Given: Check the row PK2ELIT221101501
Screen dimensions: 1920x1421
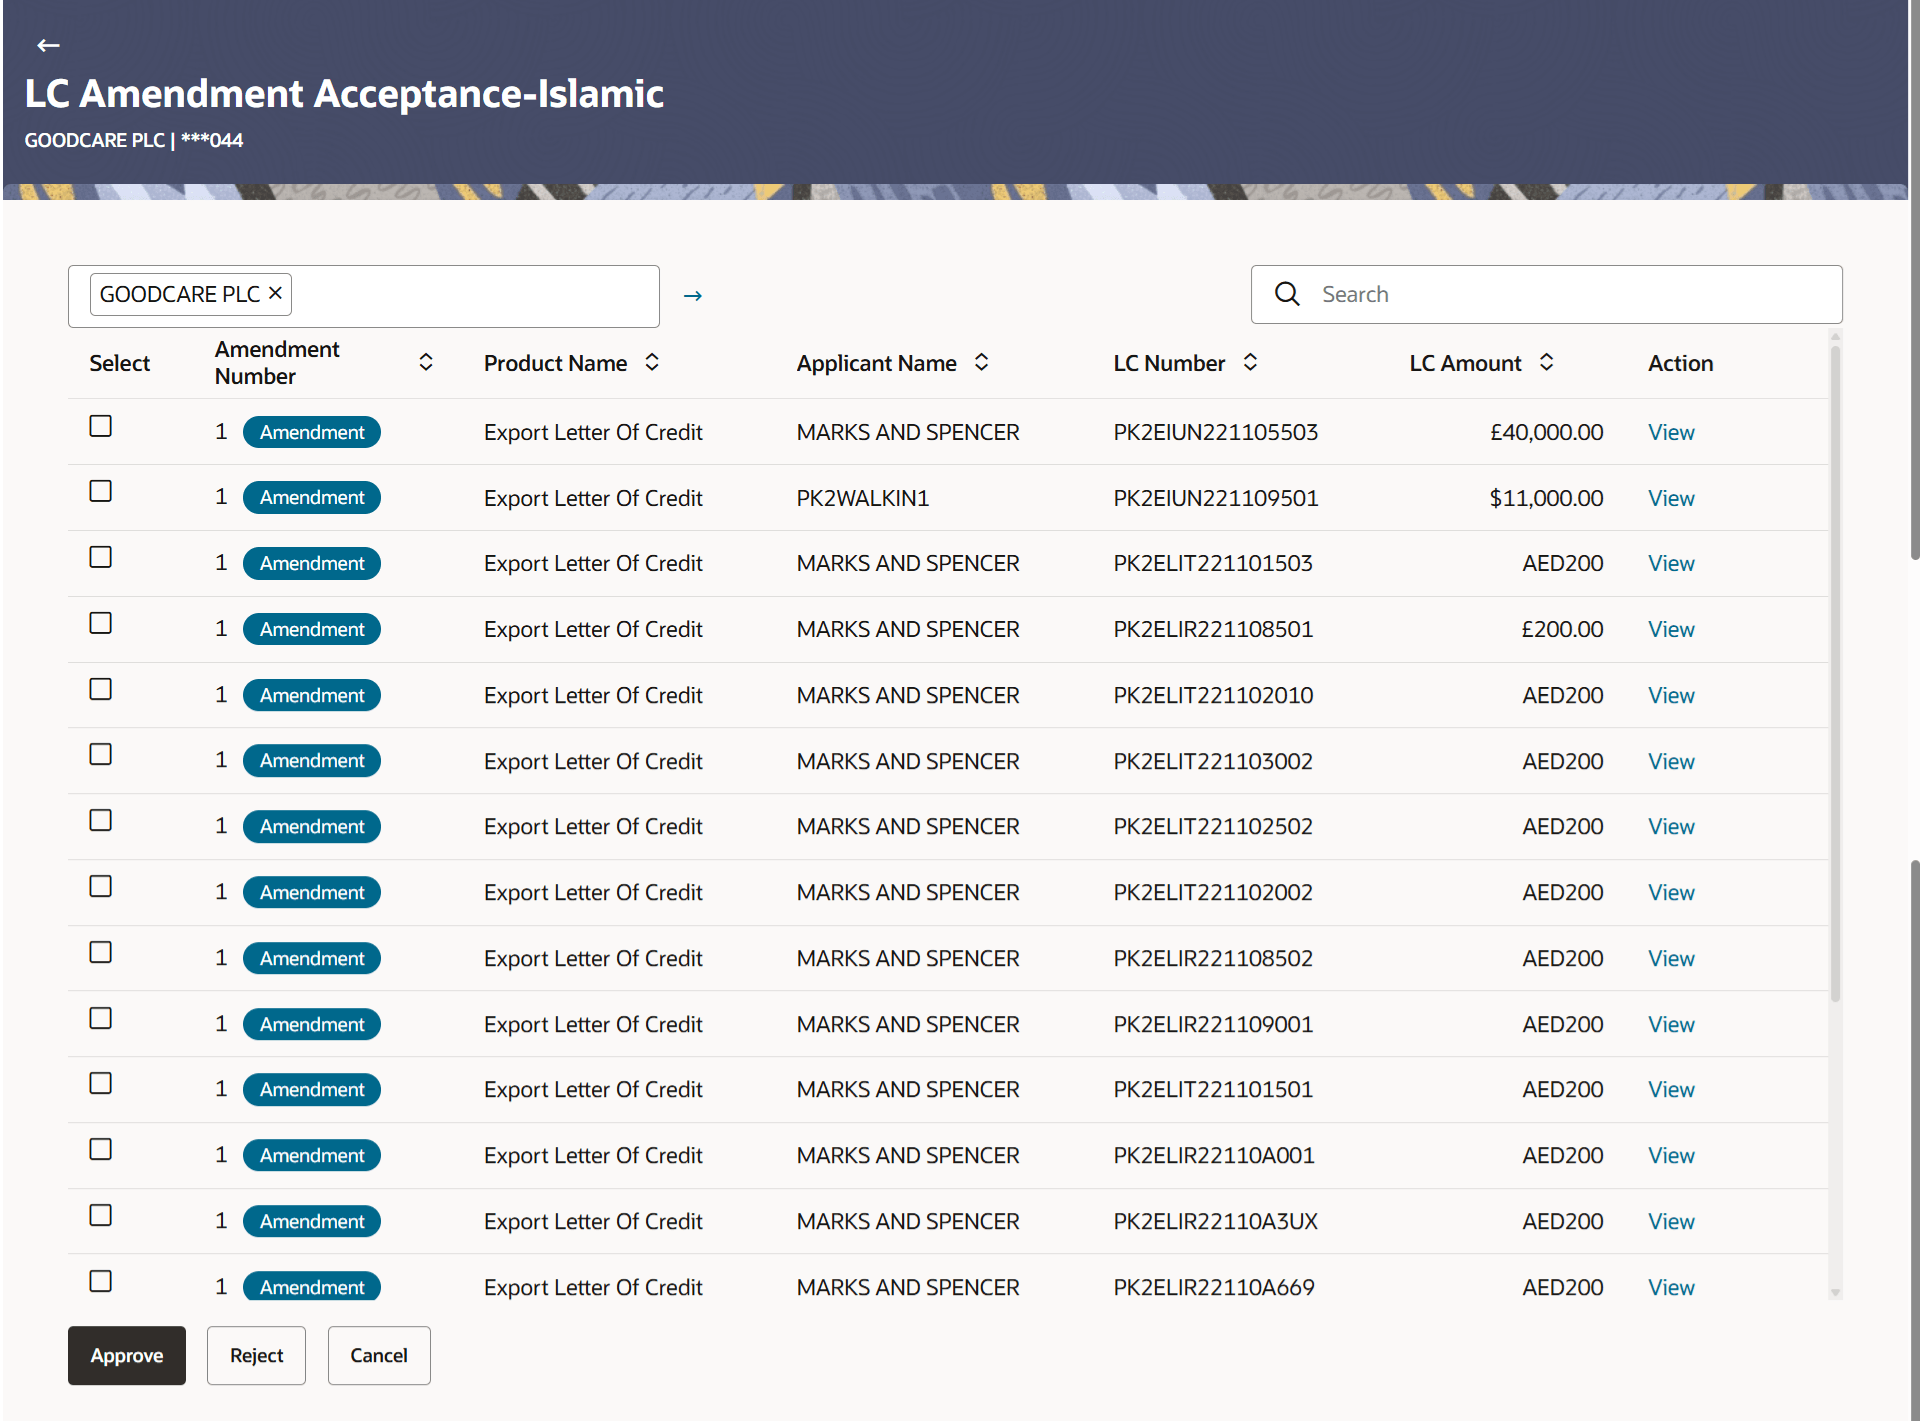Looking at the screenshot, I should [100, 1083].
